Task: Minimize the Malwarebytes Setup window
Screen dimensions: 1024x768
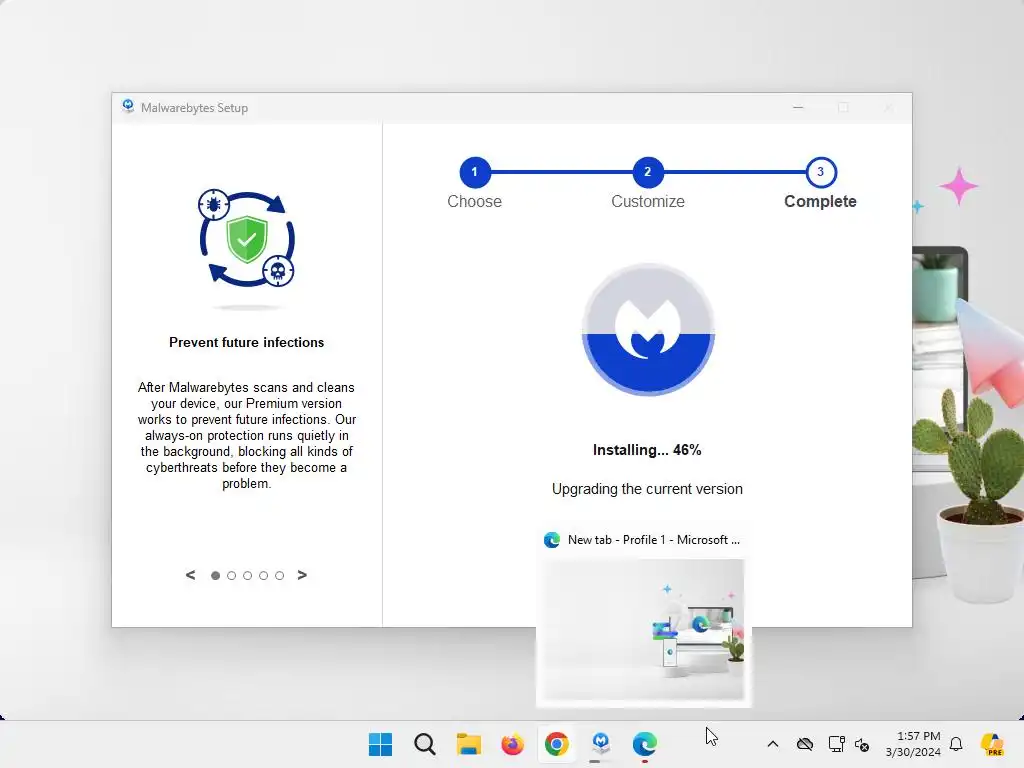Action: [x=798, y=107]
